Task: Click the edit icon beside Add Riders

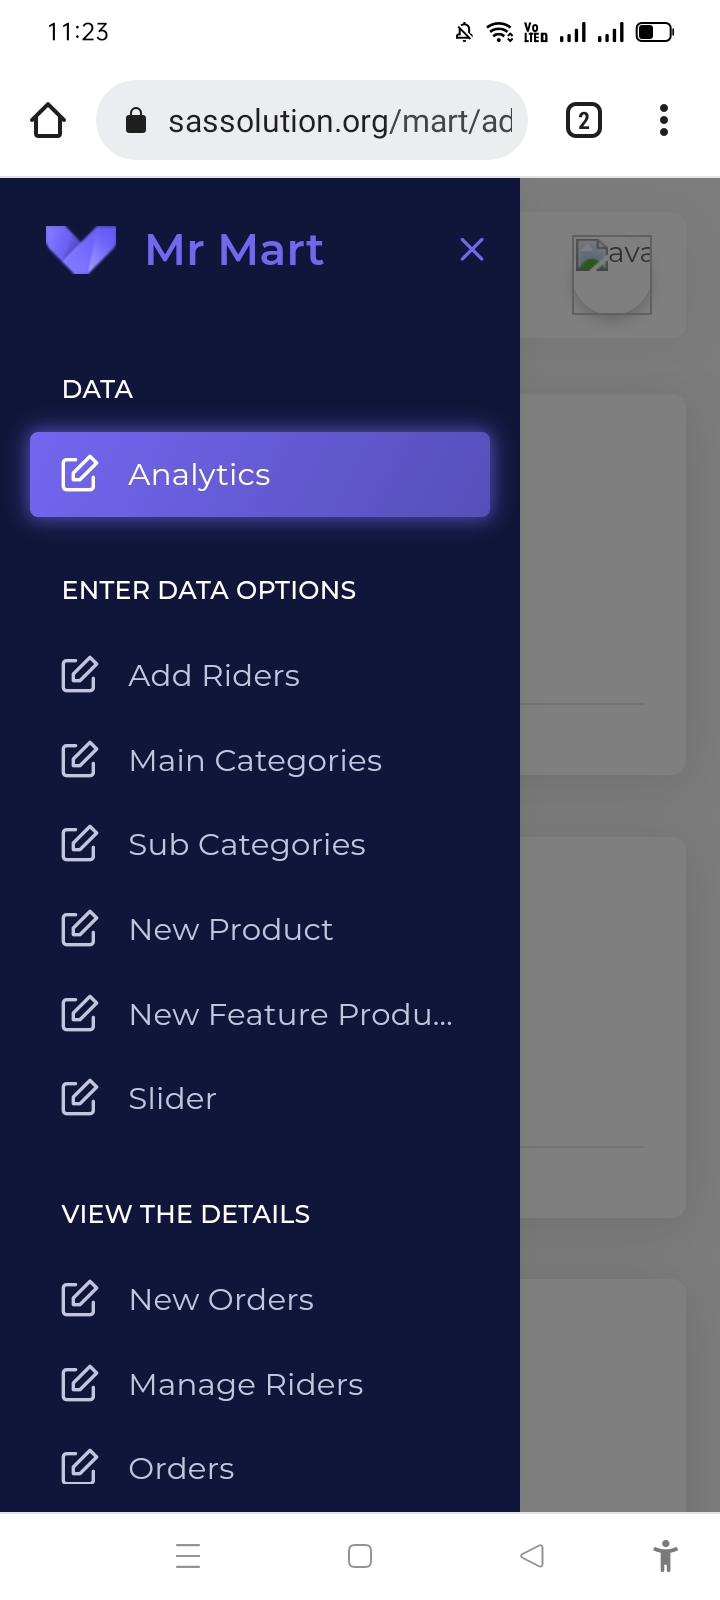Action: (x=79, y=675)
